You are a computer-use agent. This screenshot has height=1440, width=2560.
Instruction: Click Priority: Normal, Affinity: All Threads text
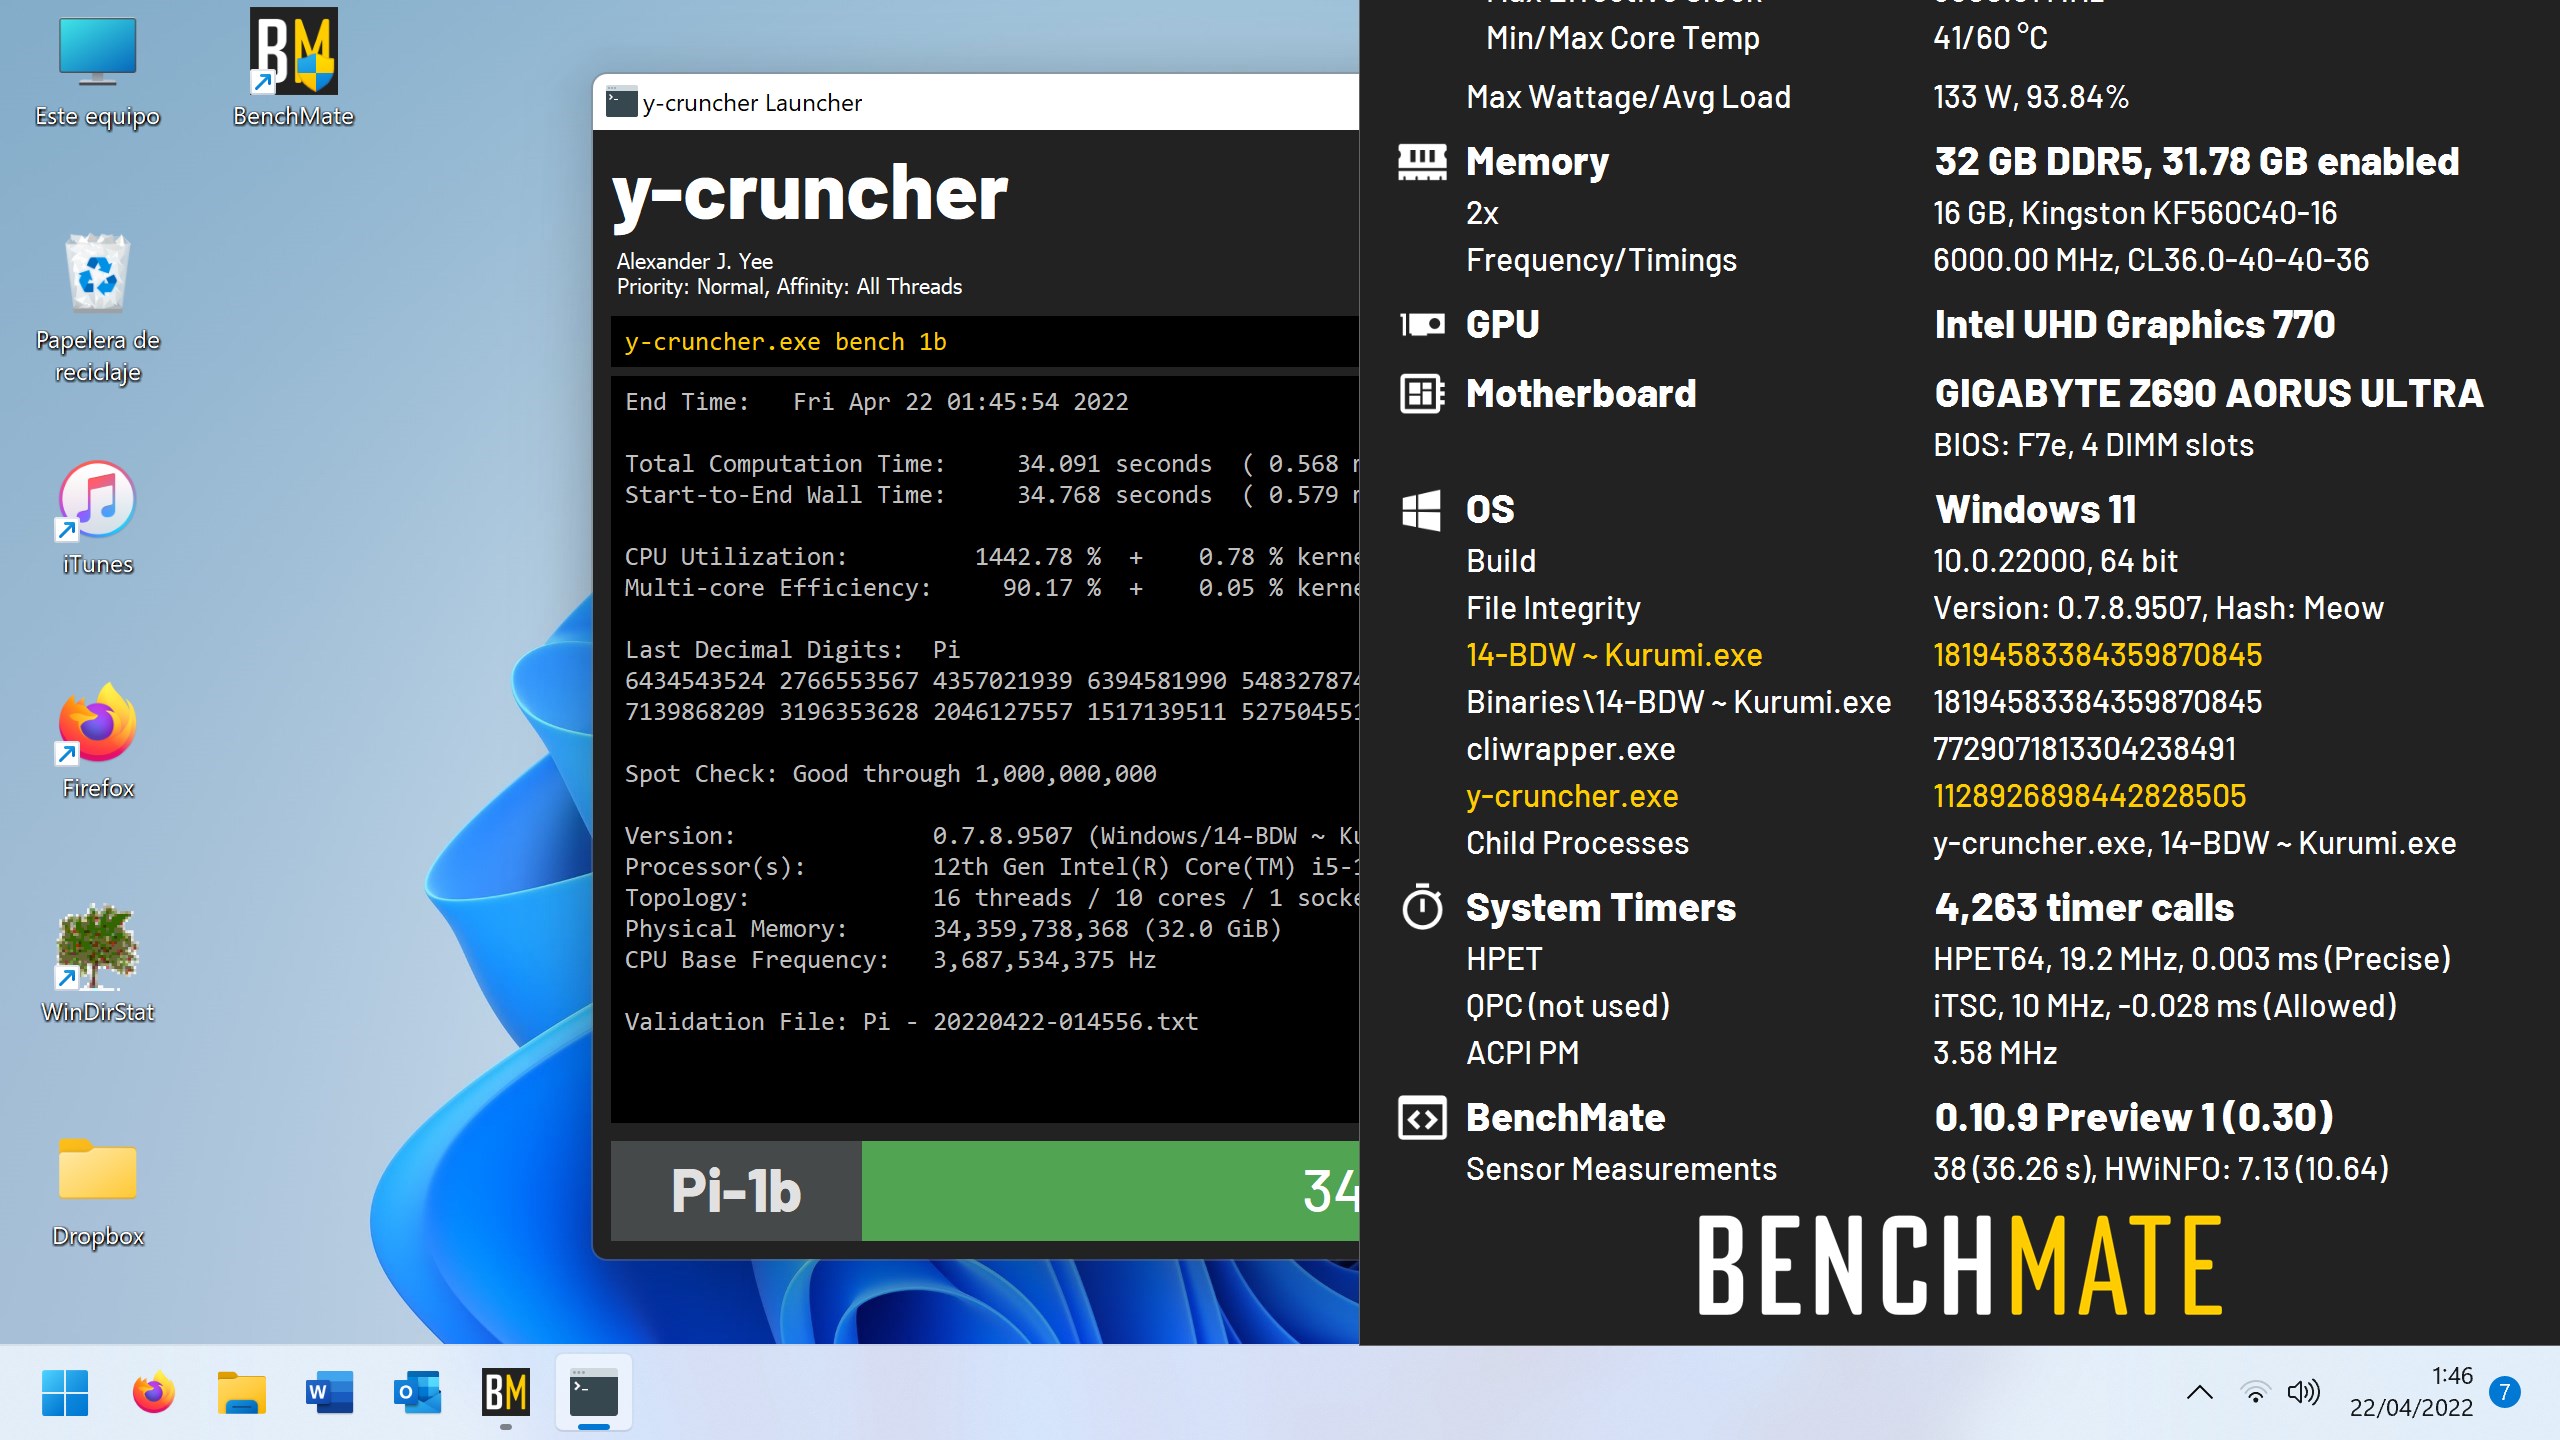pyautogui.click(x=789, y=287)
